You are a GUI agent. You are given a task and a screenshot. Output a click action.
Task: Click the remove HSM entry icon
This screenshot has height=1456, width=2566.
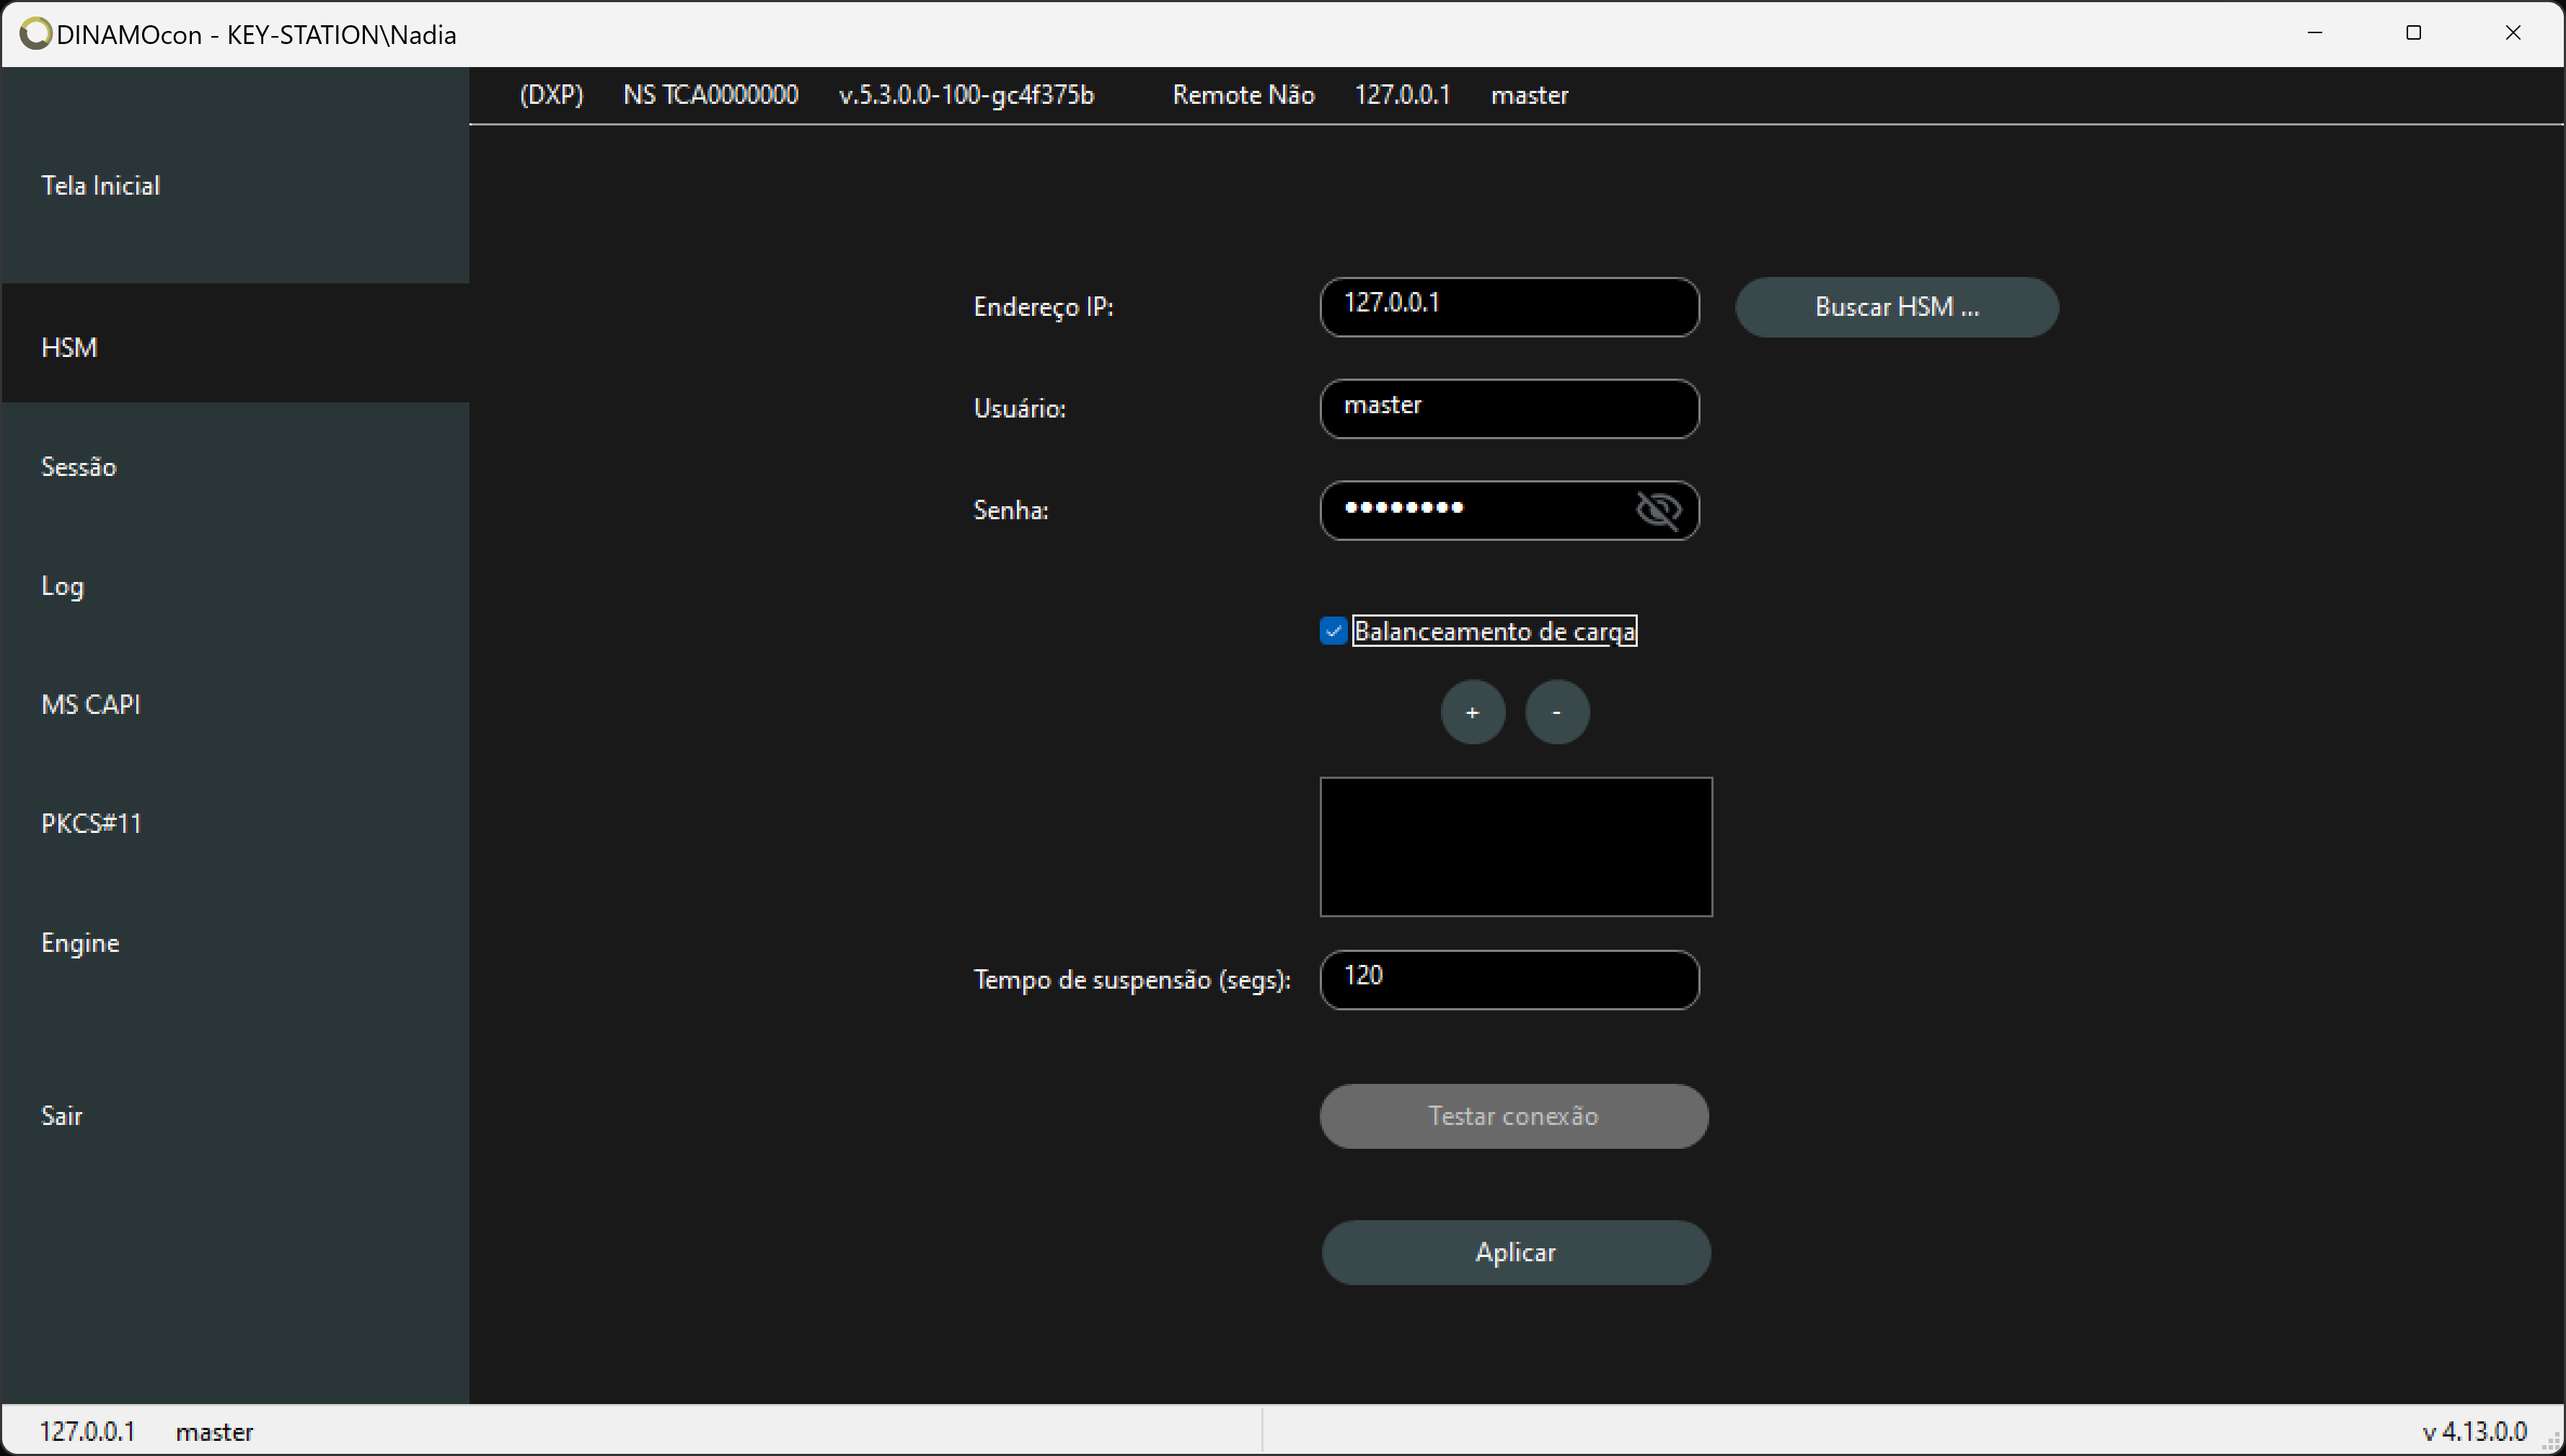[1558, 712]
